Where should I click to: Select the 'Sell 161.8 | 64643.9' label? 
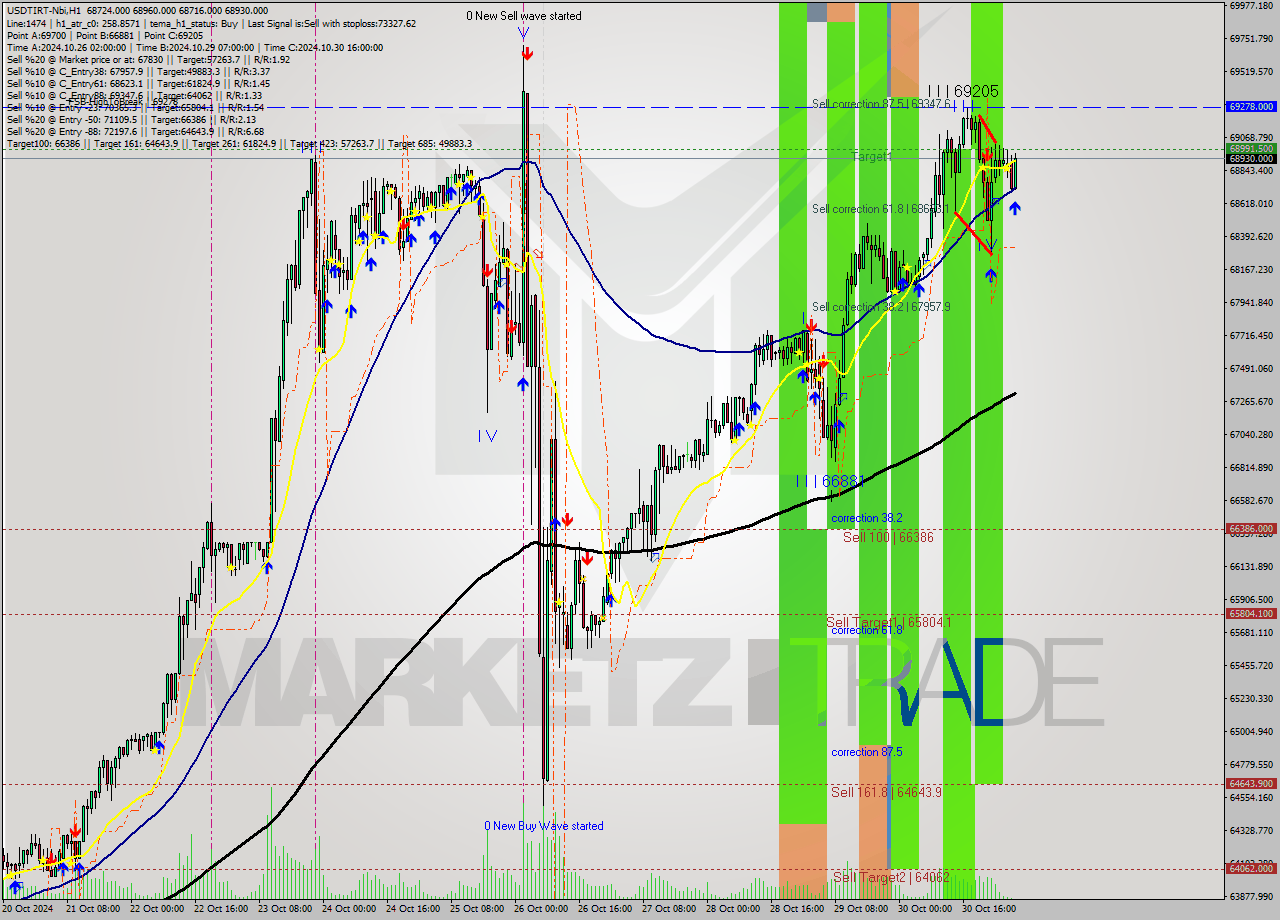886,792
